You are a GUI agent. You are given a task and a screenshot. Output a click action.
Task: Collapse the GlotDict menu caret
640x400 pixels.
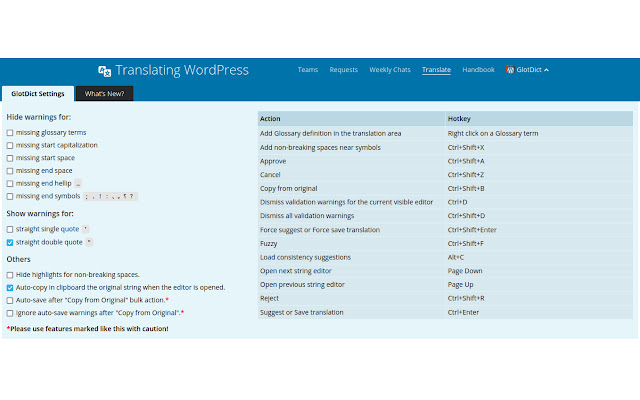tap(546, 70)
